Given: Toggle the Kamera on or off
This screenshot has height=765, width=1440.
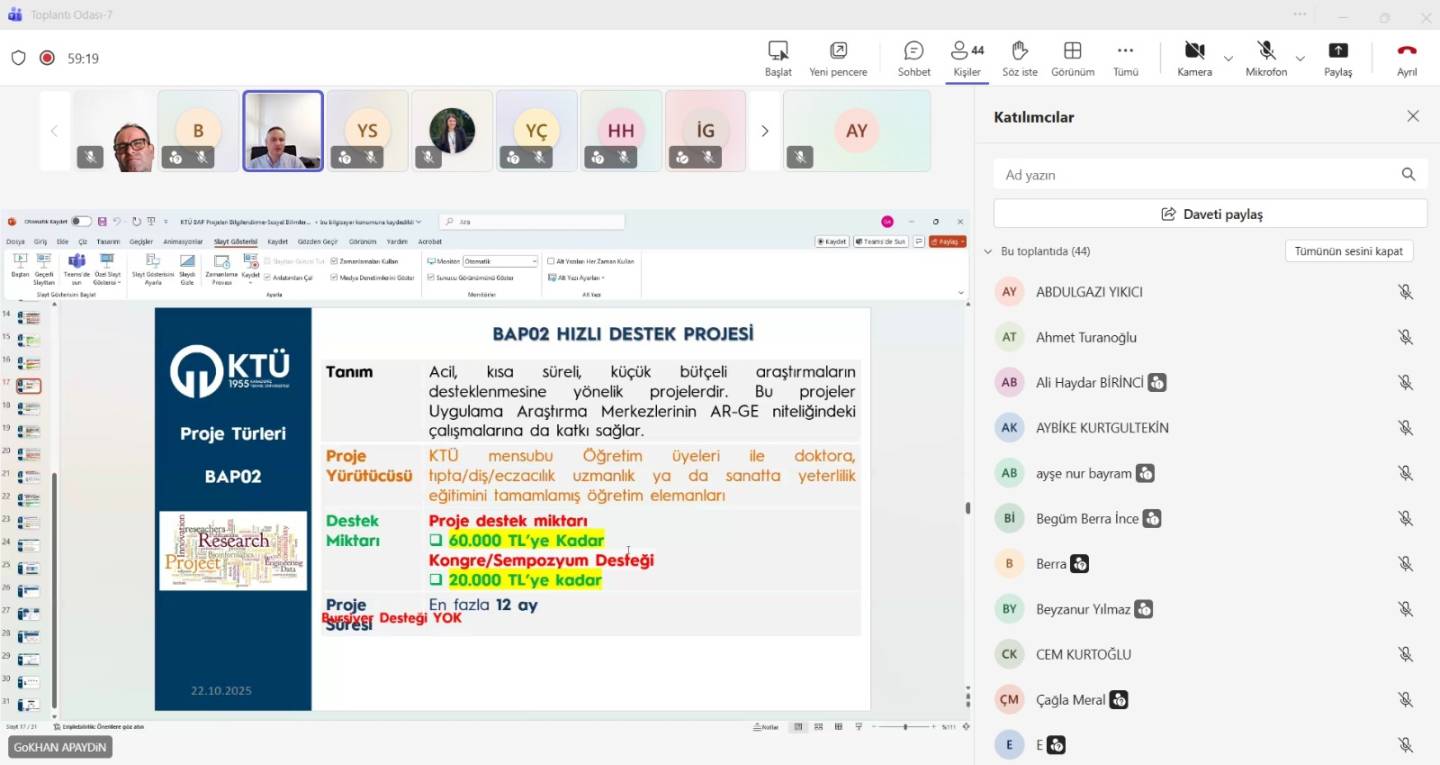Looking at the screenshot, I should coord(1194,51).
